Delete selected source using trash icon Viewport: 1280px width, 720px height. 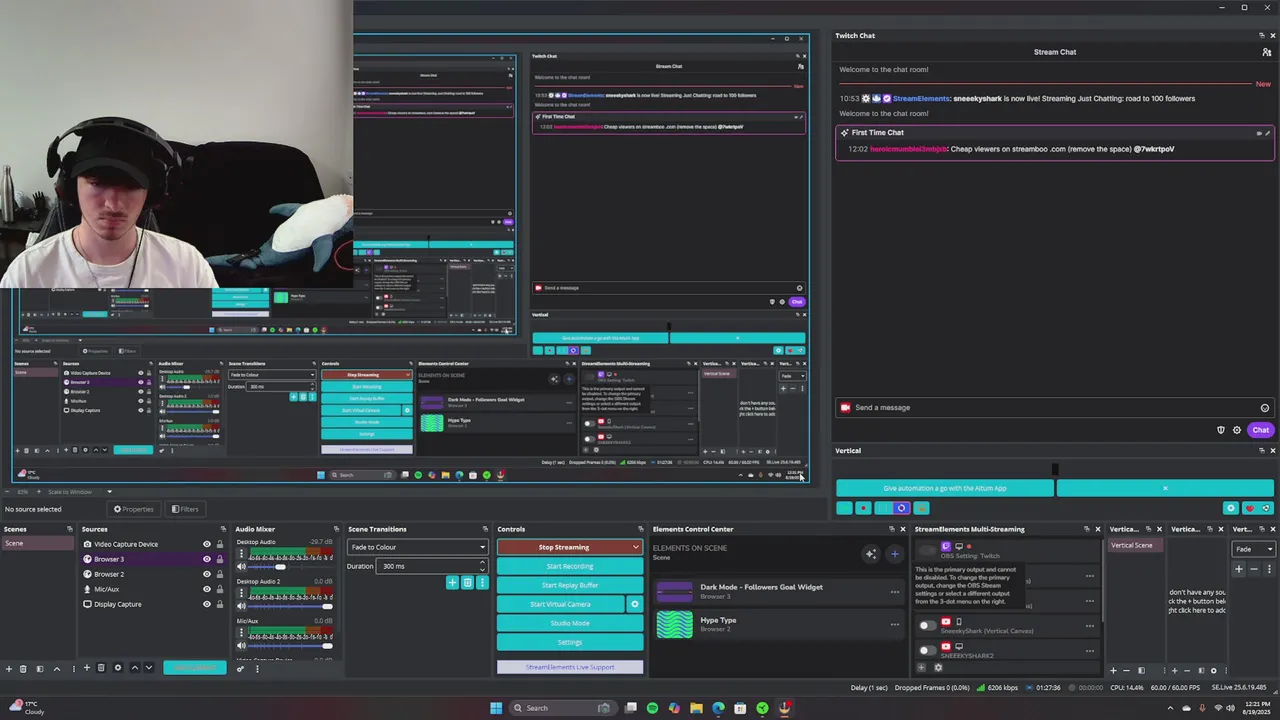point(101,668)
